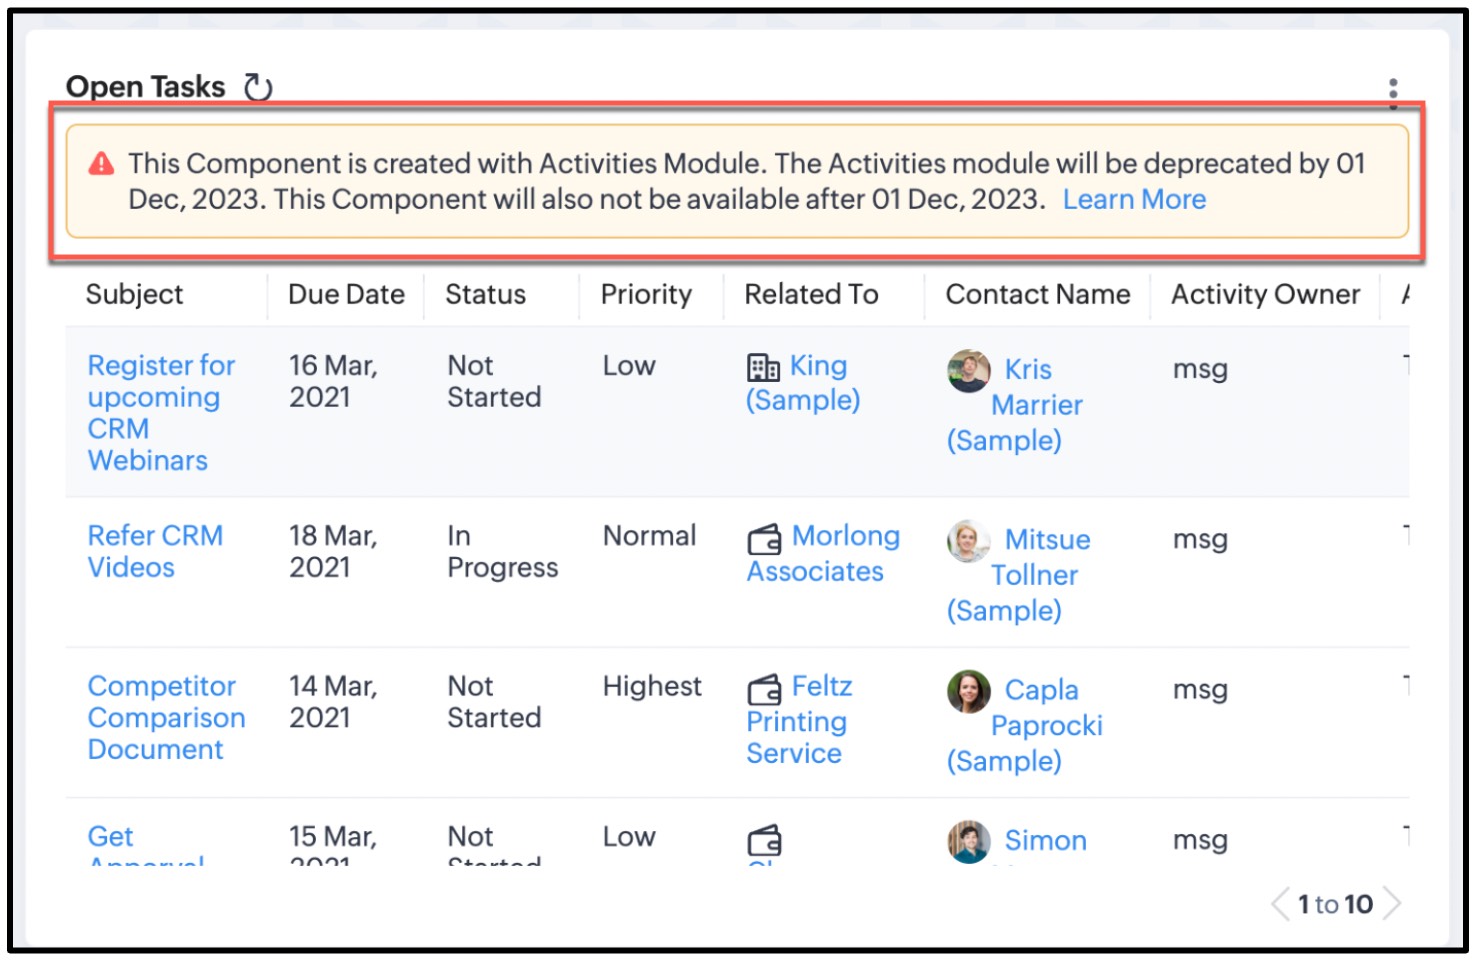Click the Priority column header
This screenshot has height=960, width=1472.
coord(646,295)
